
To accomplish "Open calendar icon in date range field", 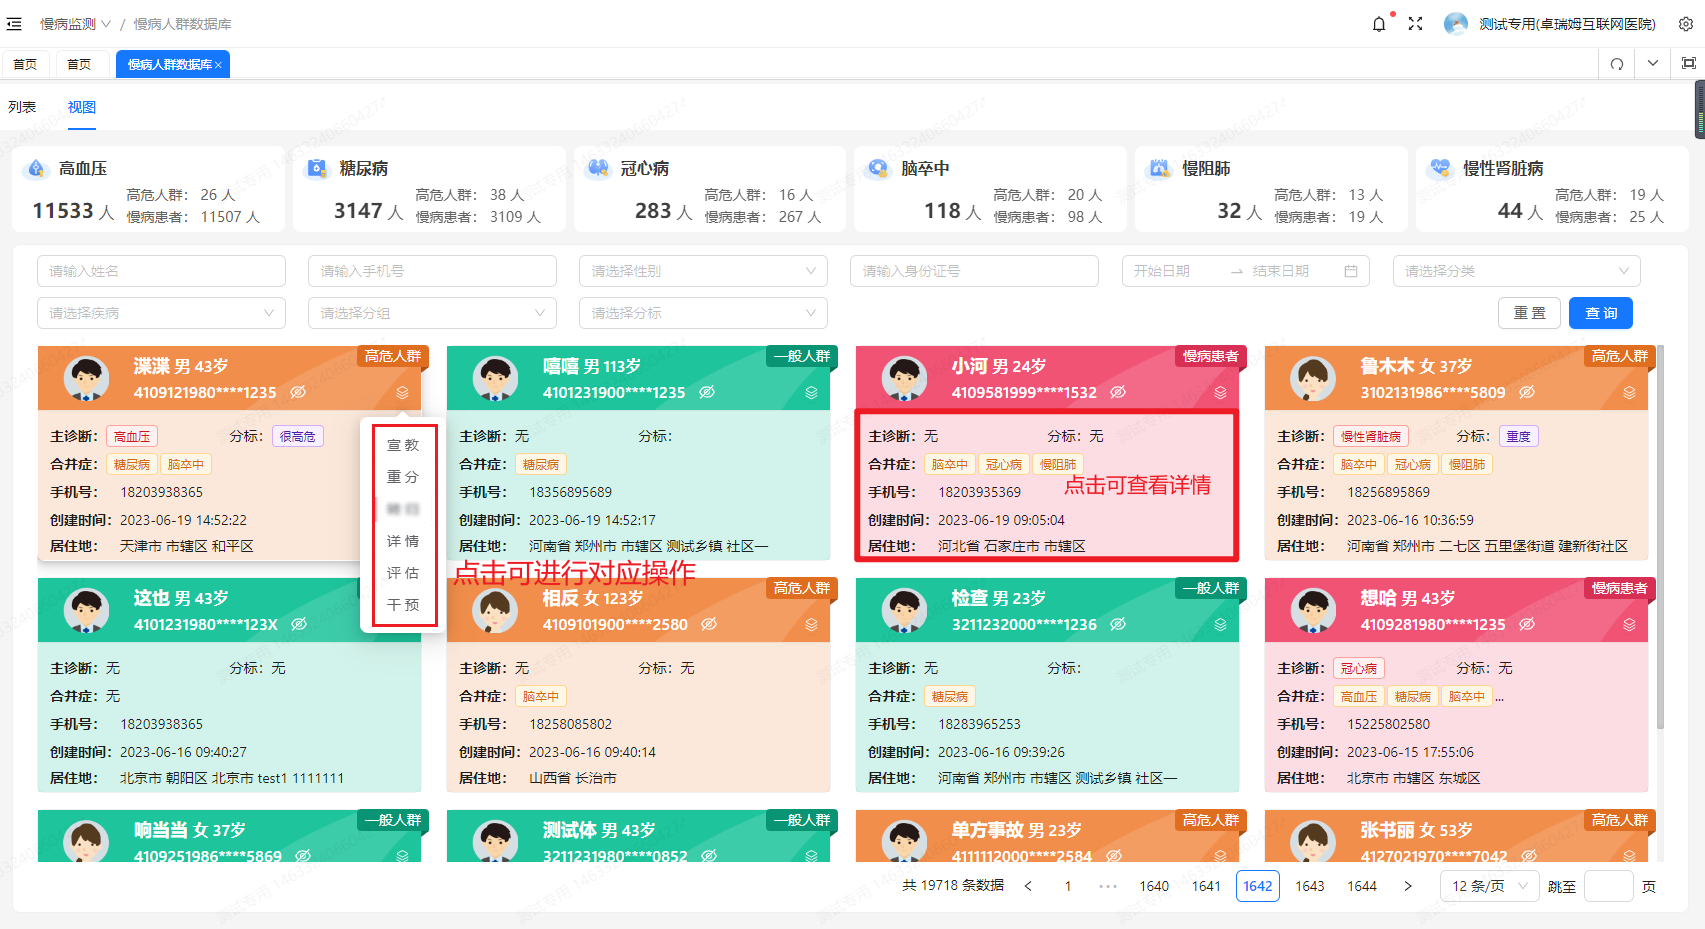I will pos(1351,271).
